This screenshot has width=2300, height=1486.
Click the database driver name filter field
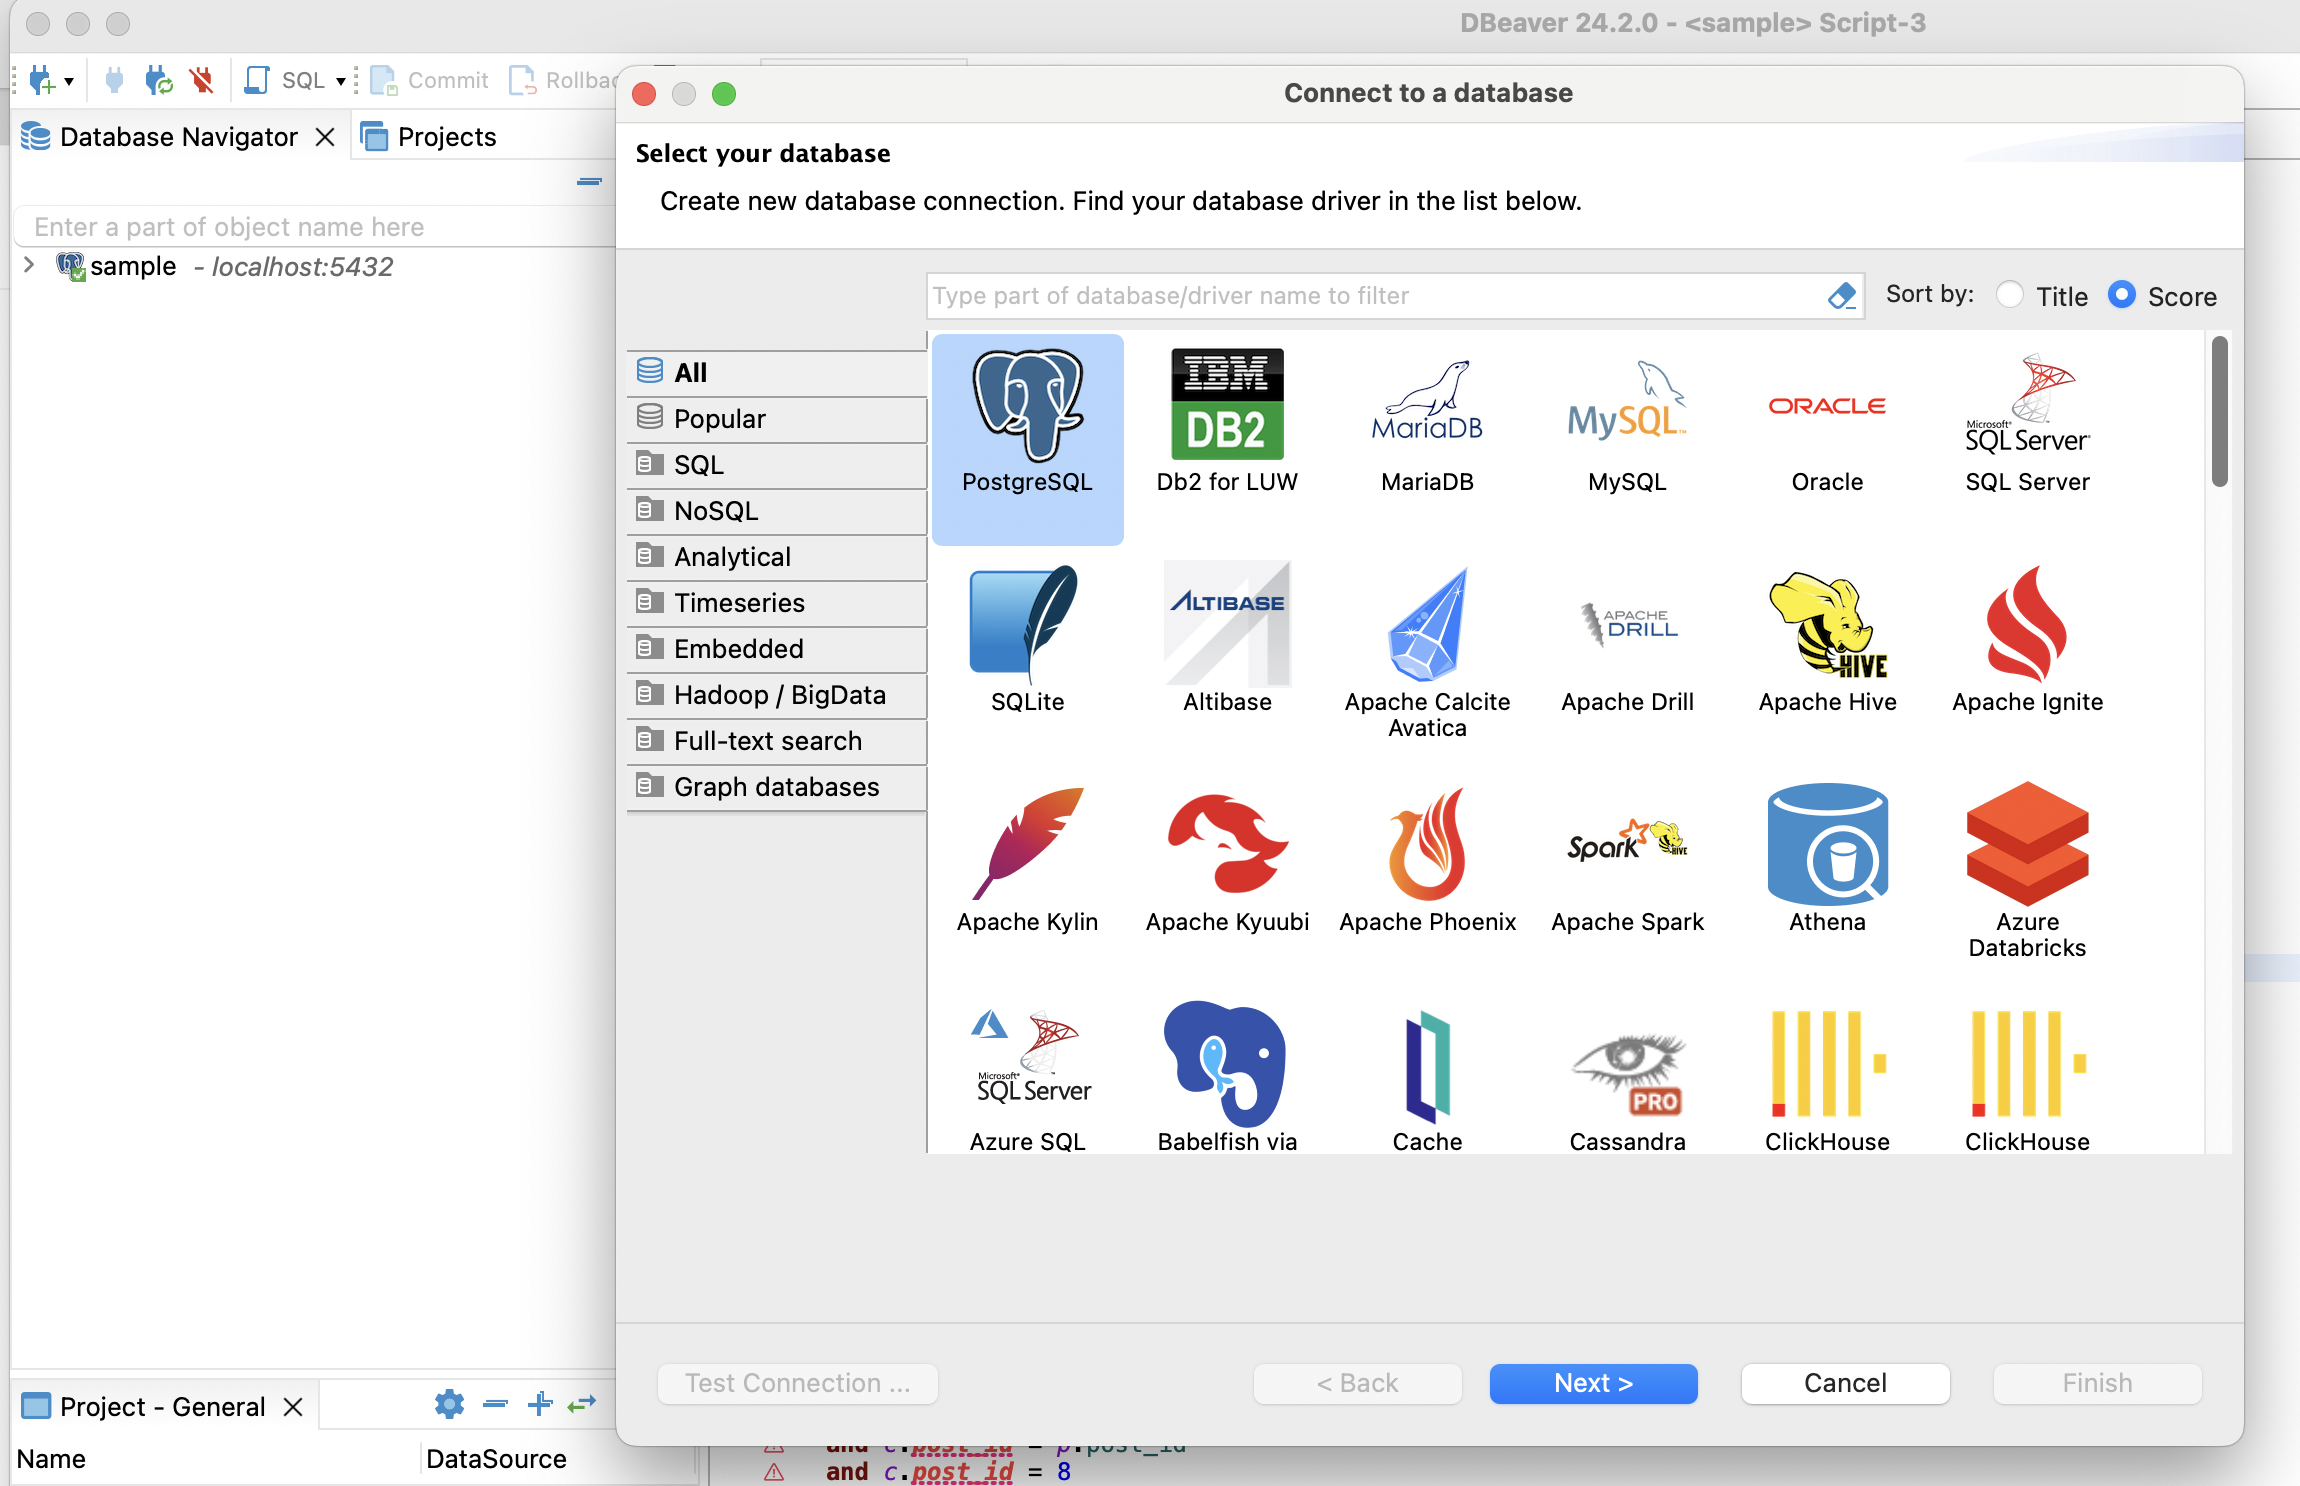coord(1375,296)
